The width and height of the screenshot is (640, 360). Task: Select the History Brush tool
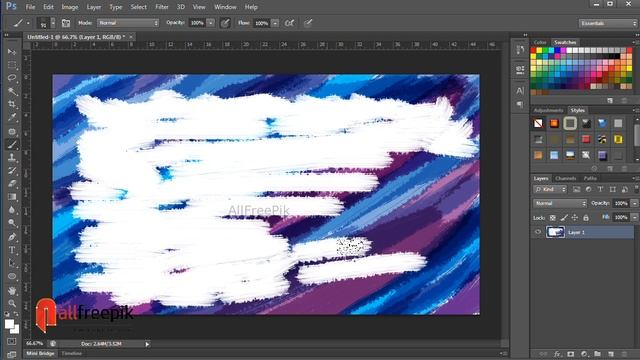point(12,171)
